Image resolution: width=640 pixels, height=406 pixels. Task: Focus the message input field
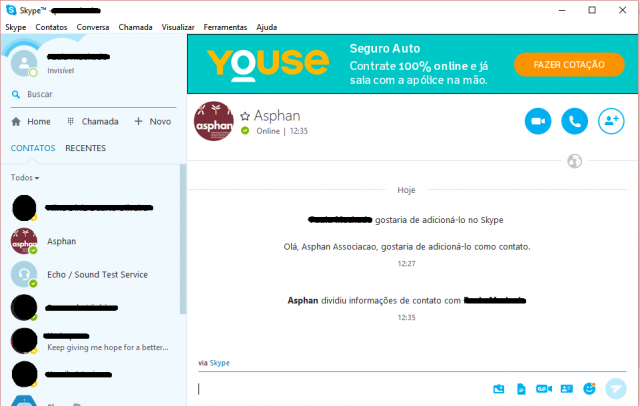pyautogui.click(x=341, y=389)
